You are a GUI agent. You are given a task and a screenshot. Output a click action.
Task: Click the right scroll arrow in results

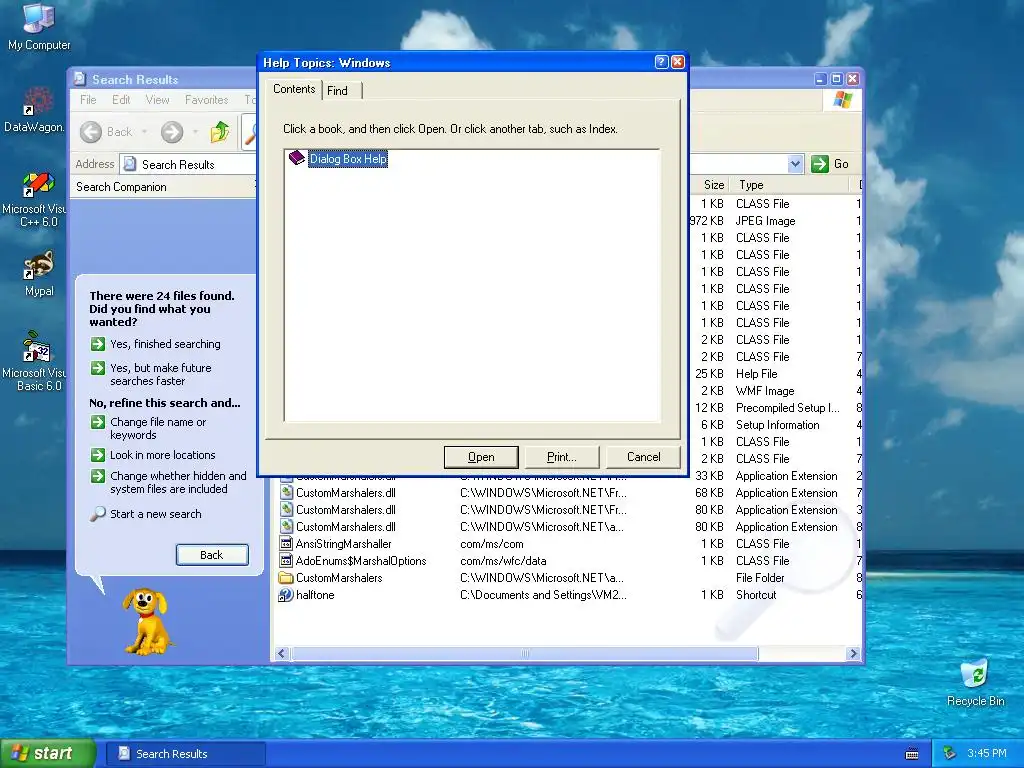point(853,654)
